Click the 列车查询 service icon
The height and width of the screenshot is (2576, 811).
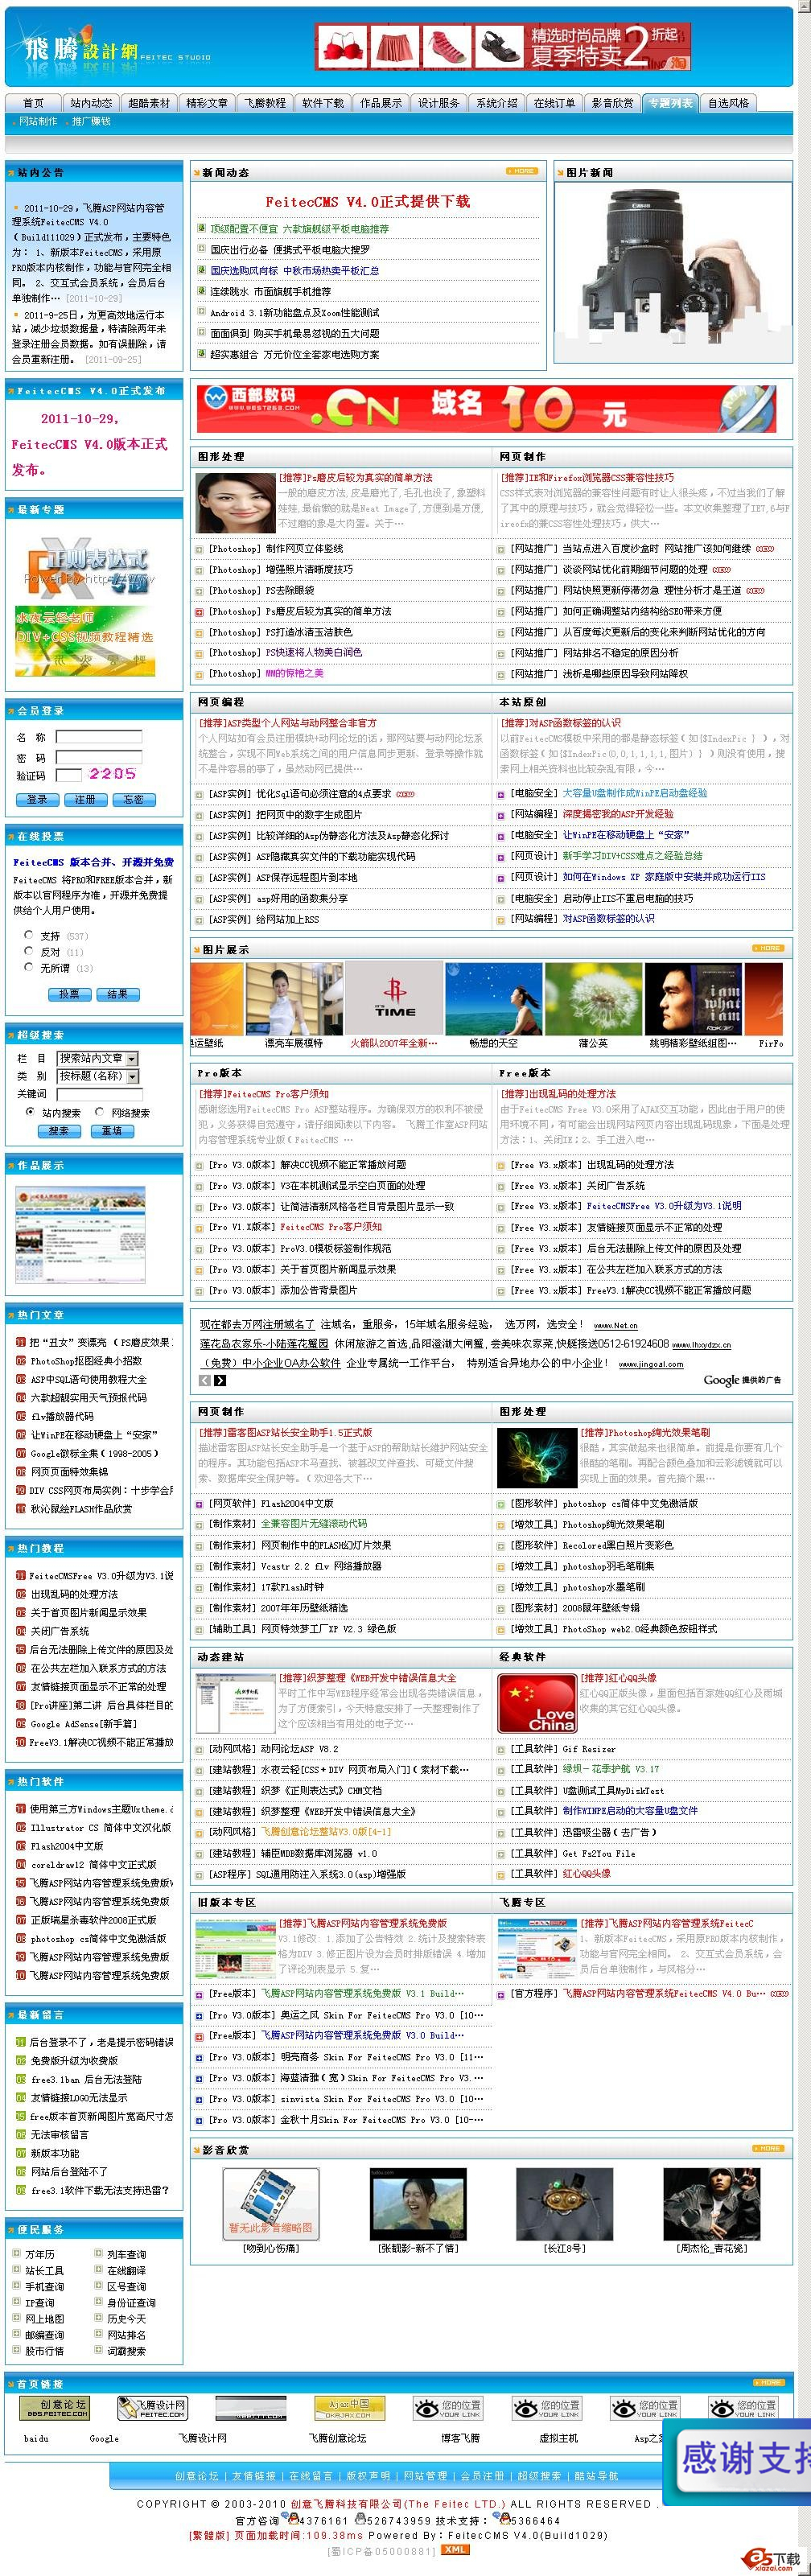point(98,2254)
